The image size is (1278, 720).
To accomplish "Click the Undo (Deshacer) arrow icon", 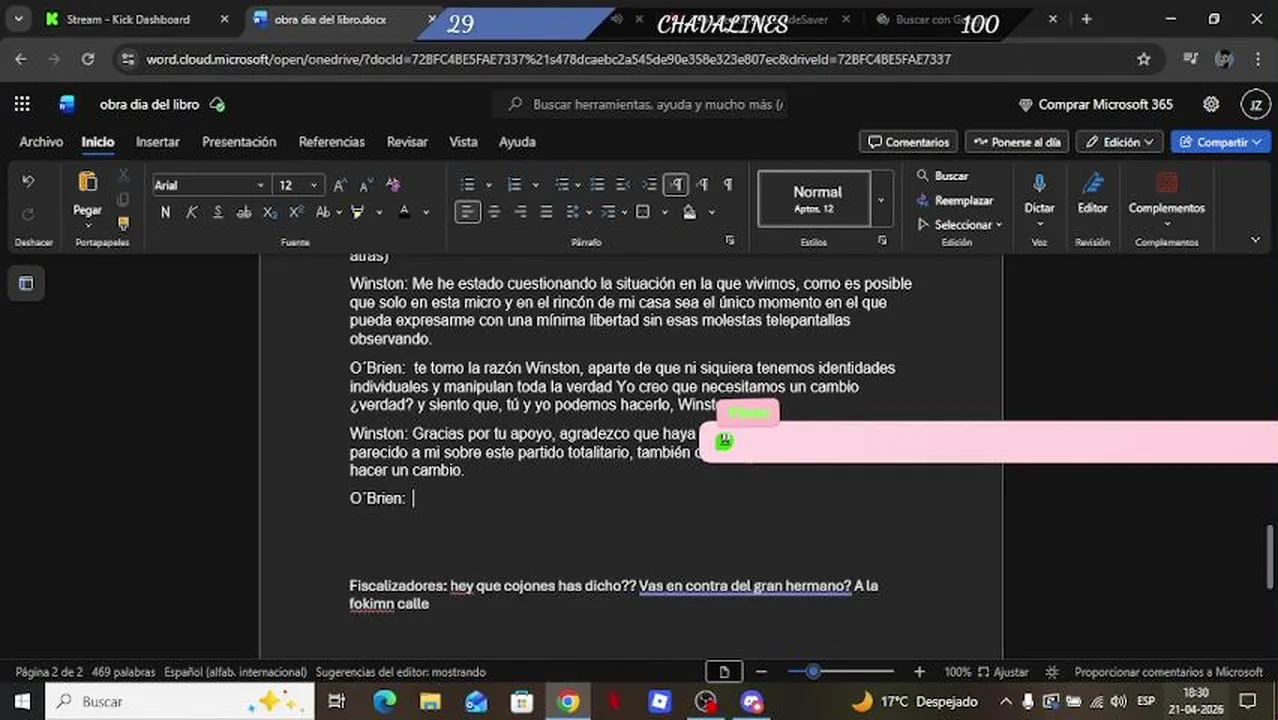I will [28, 182].
